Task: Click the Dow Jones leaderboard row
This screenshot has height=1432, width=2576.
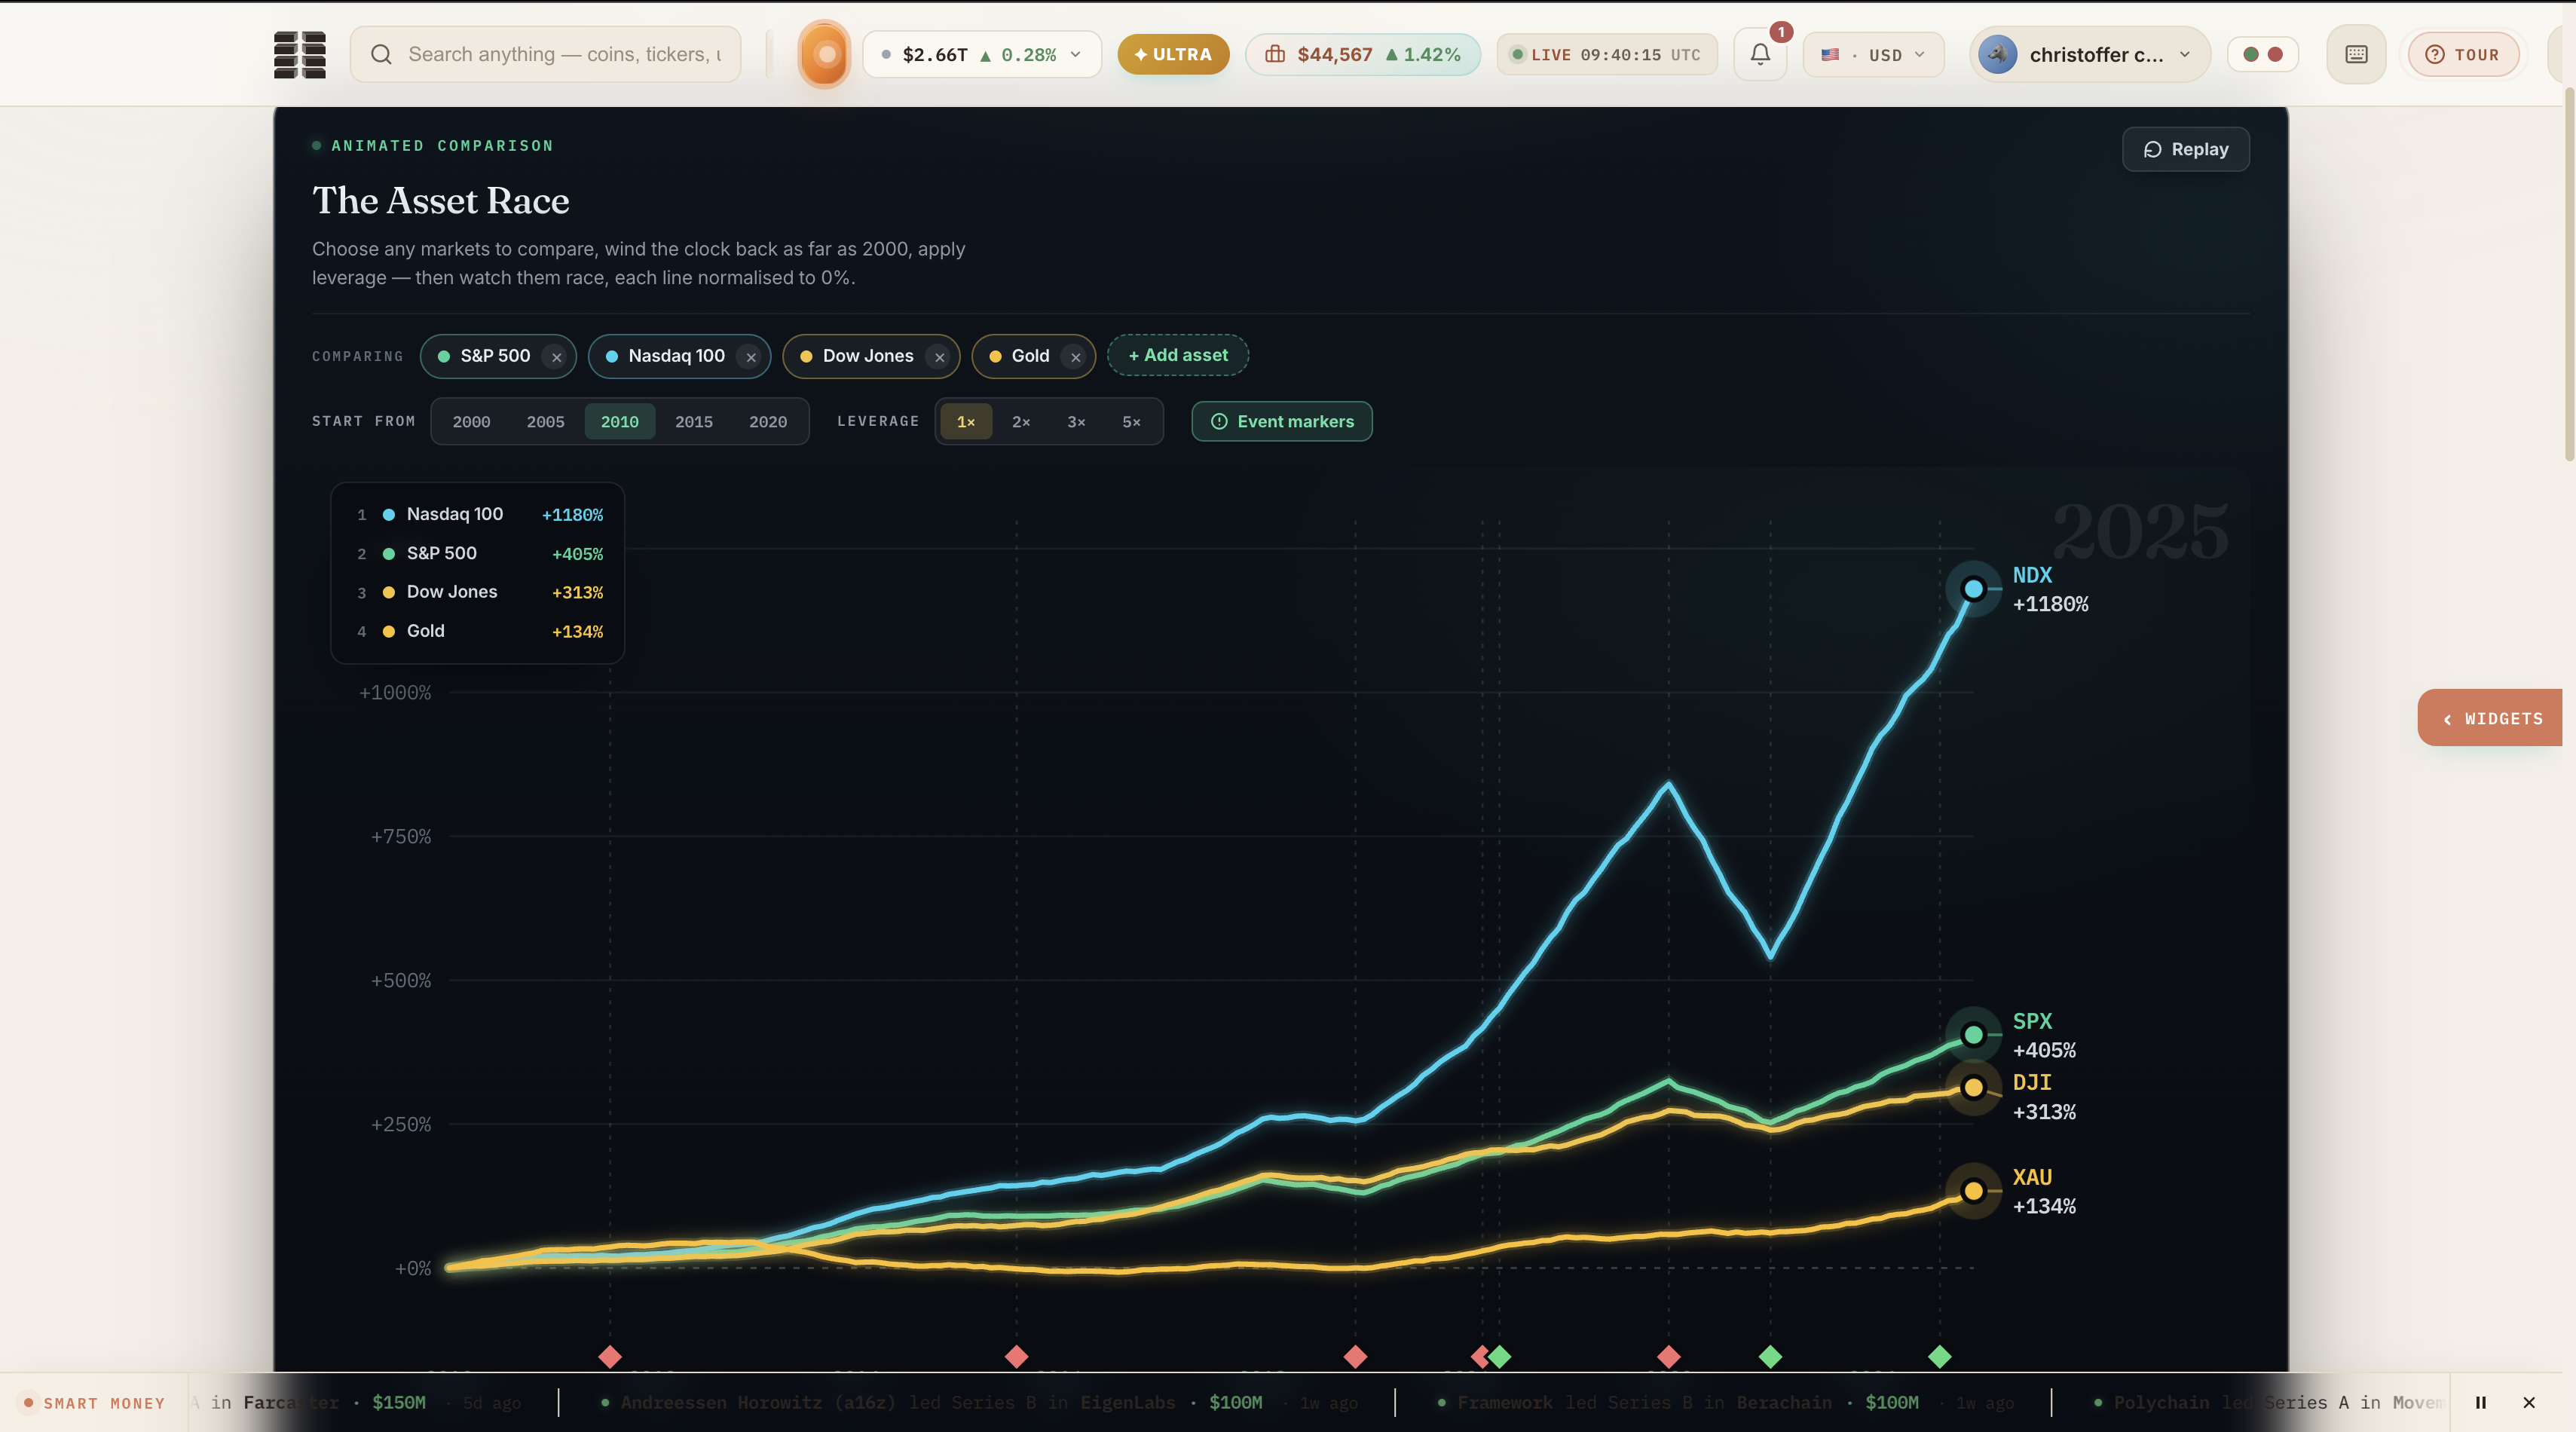Action: 479,592
